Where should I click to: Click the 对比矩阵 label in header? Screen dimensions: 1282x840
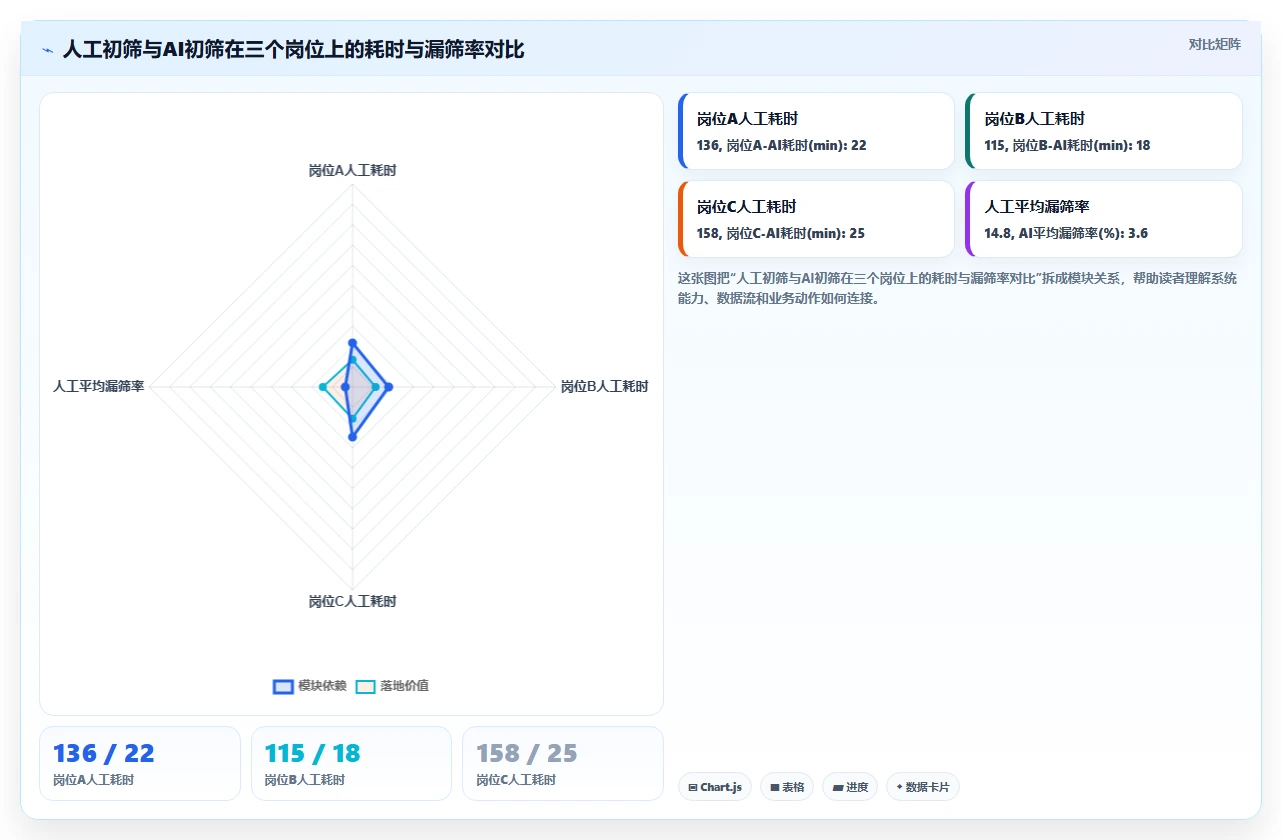tap(1214, 44)
